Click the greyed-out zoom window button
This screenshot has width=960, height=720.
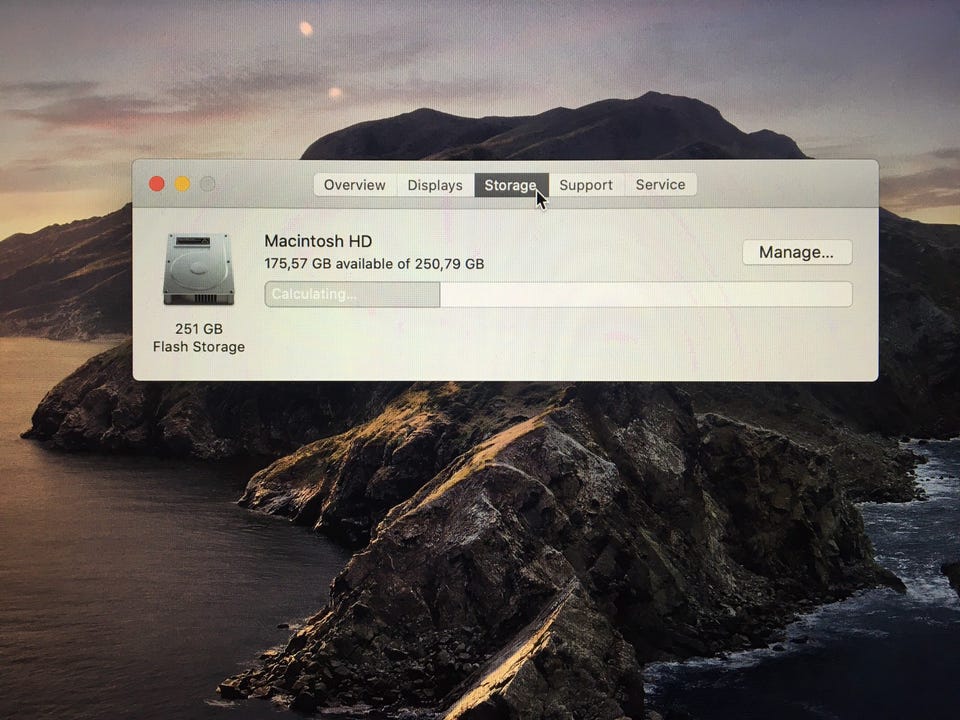(x=208, y=184)
